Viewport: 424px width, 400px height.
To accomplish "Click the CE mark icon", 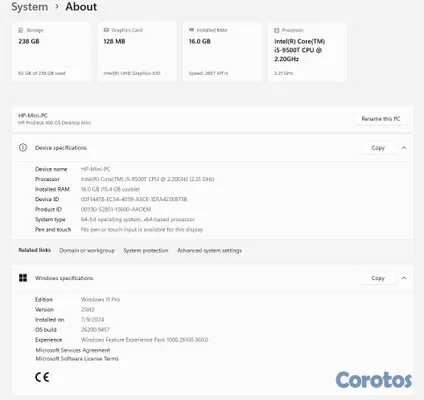I will (42, 377).
